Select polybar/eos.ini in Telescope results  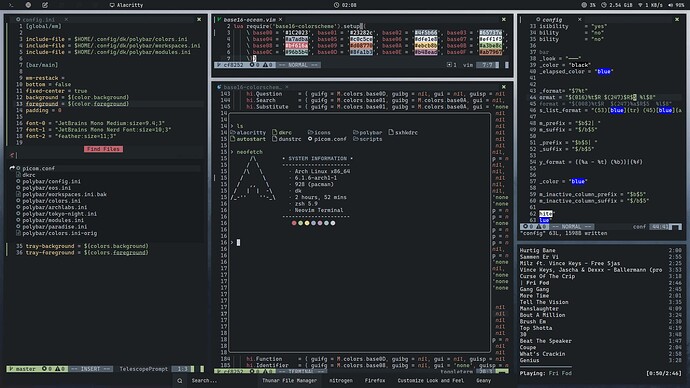[x=47, y=188]
